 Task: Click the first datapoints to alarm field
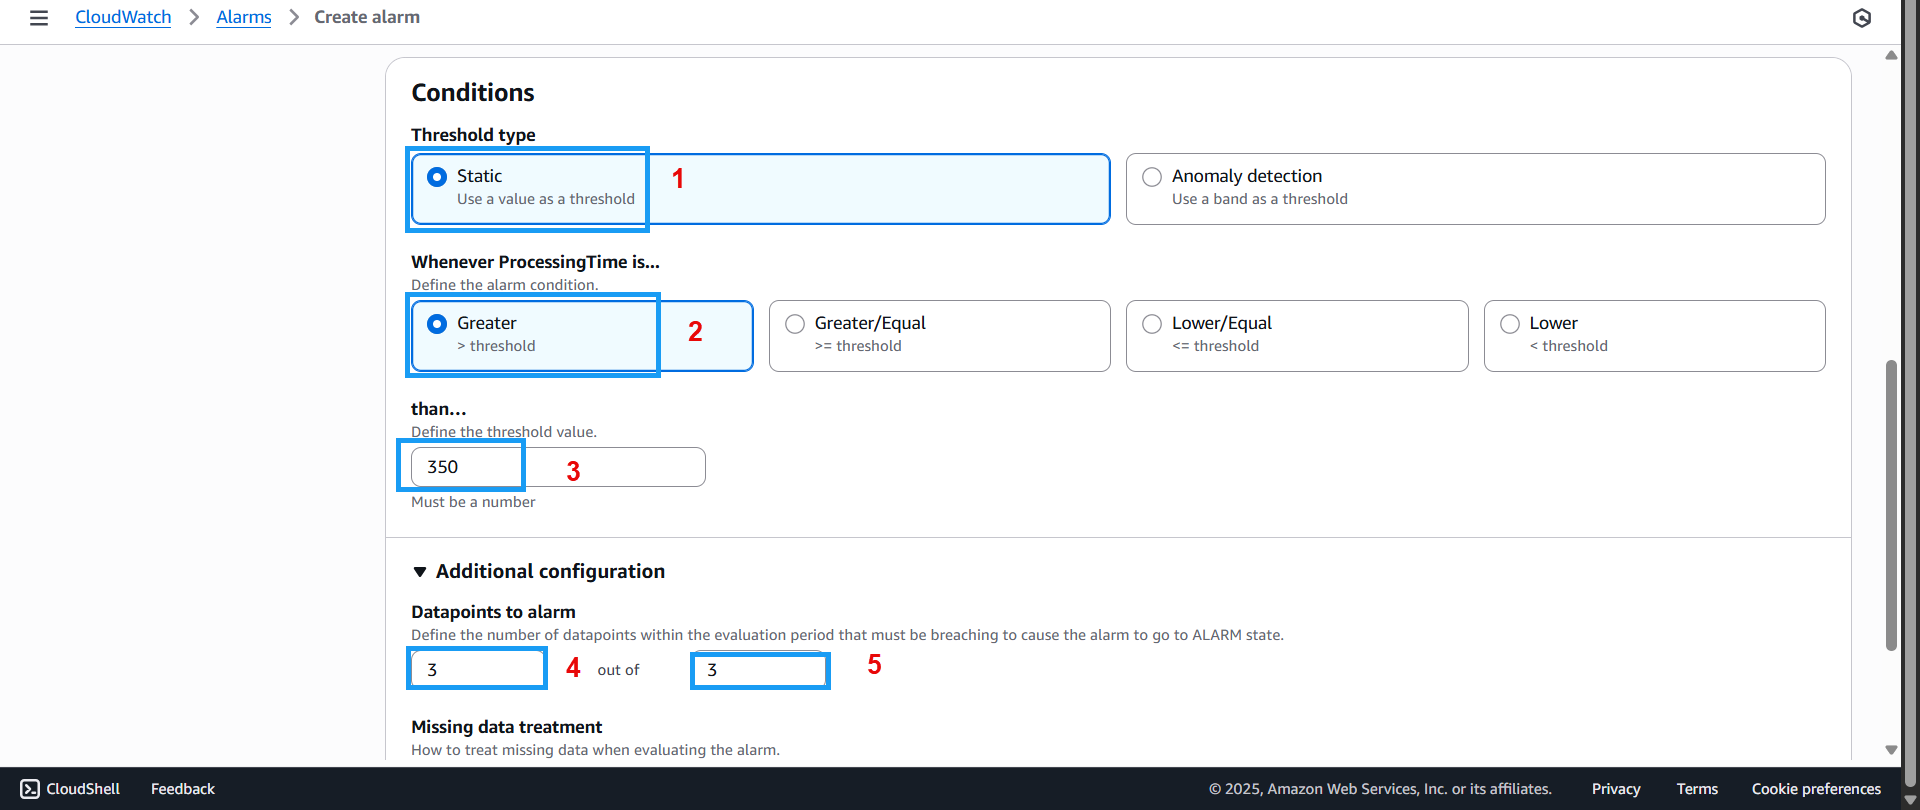[477, 669]
